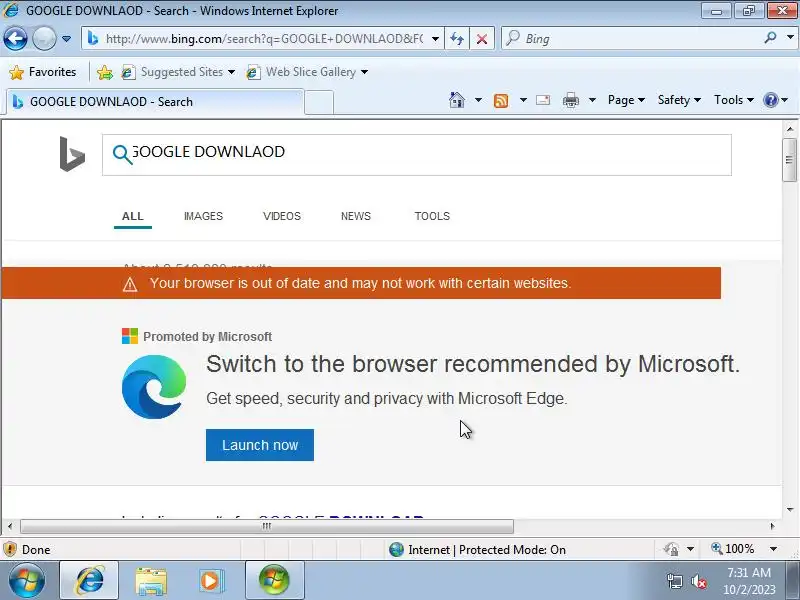Screen dimensions: 800x600
Task: Expand the address bar autocomplete dropdown
Action: coord(435,39)
